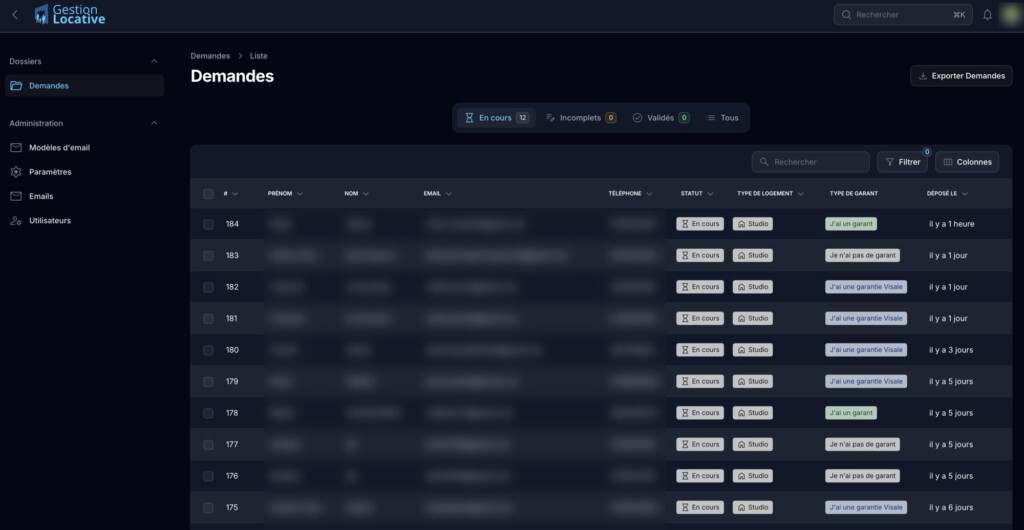
Task: Check the checkbox for request 181
Action: click(x=208, y=319)
